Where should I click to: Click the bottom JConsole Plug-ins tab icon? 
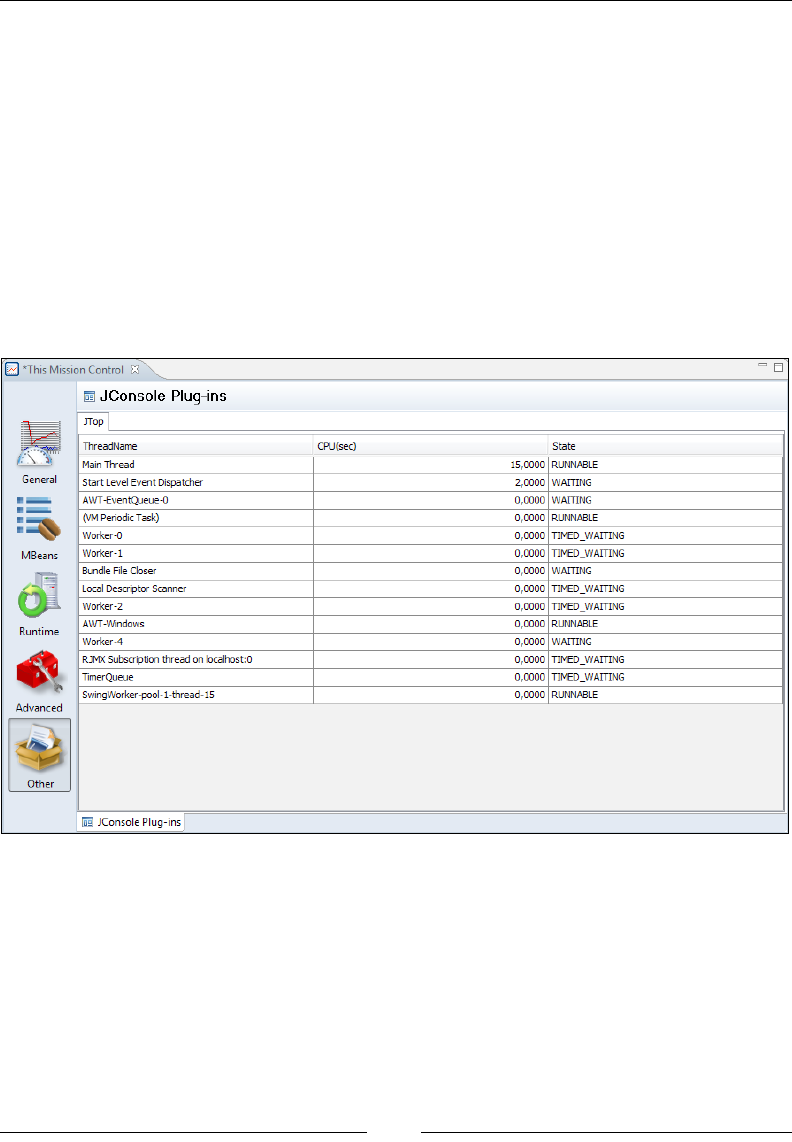pos(87,822)
